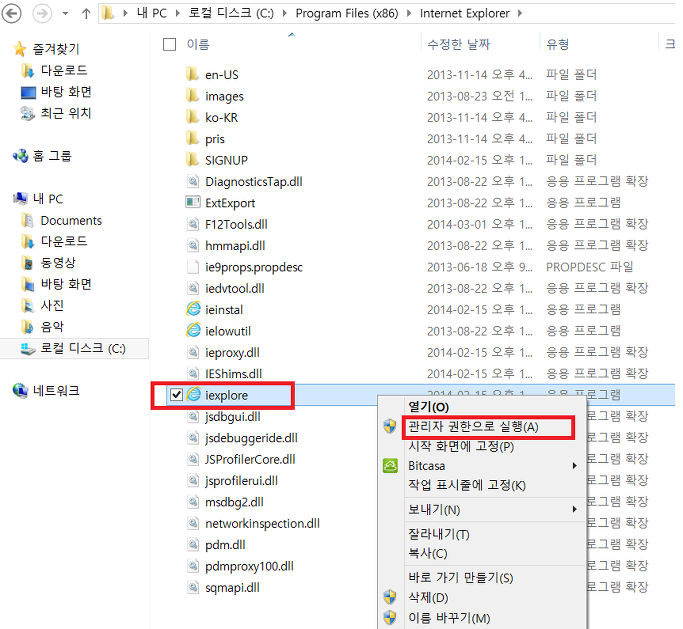Click the 즐겨찾기 star icon
The image size is (683, 629).
[20, 49]
